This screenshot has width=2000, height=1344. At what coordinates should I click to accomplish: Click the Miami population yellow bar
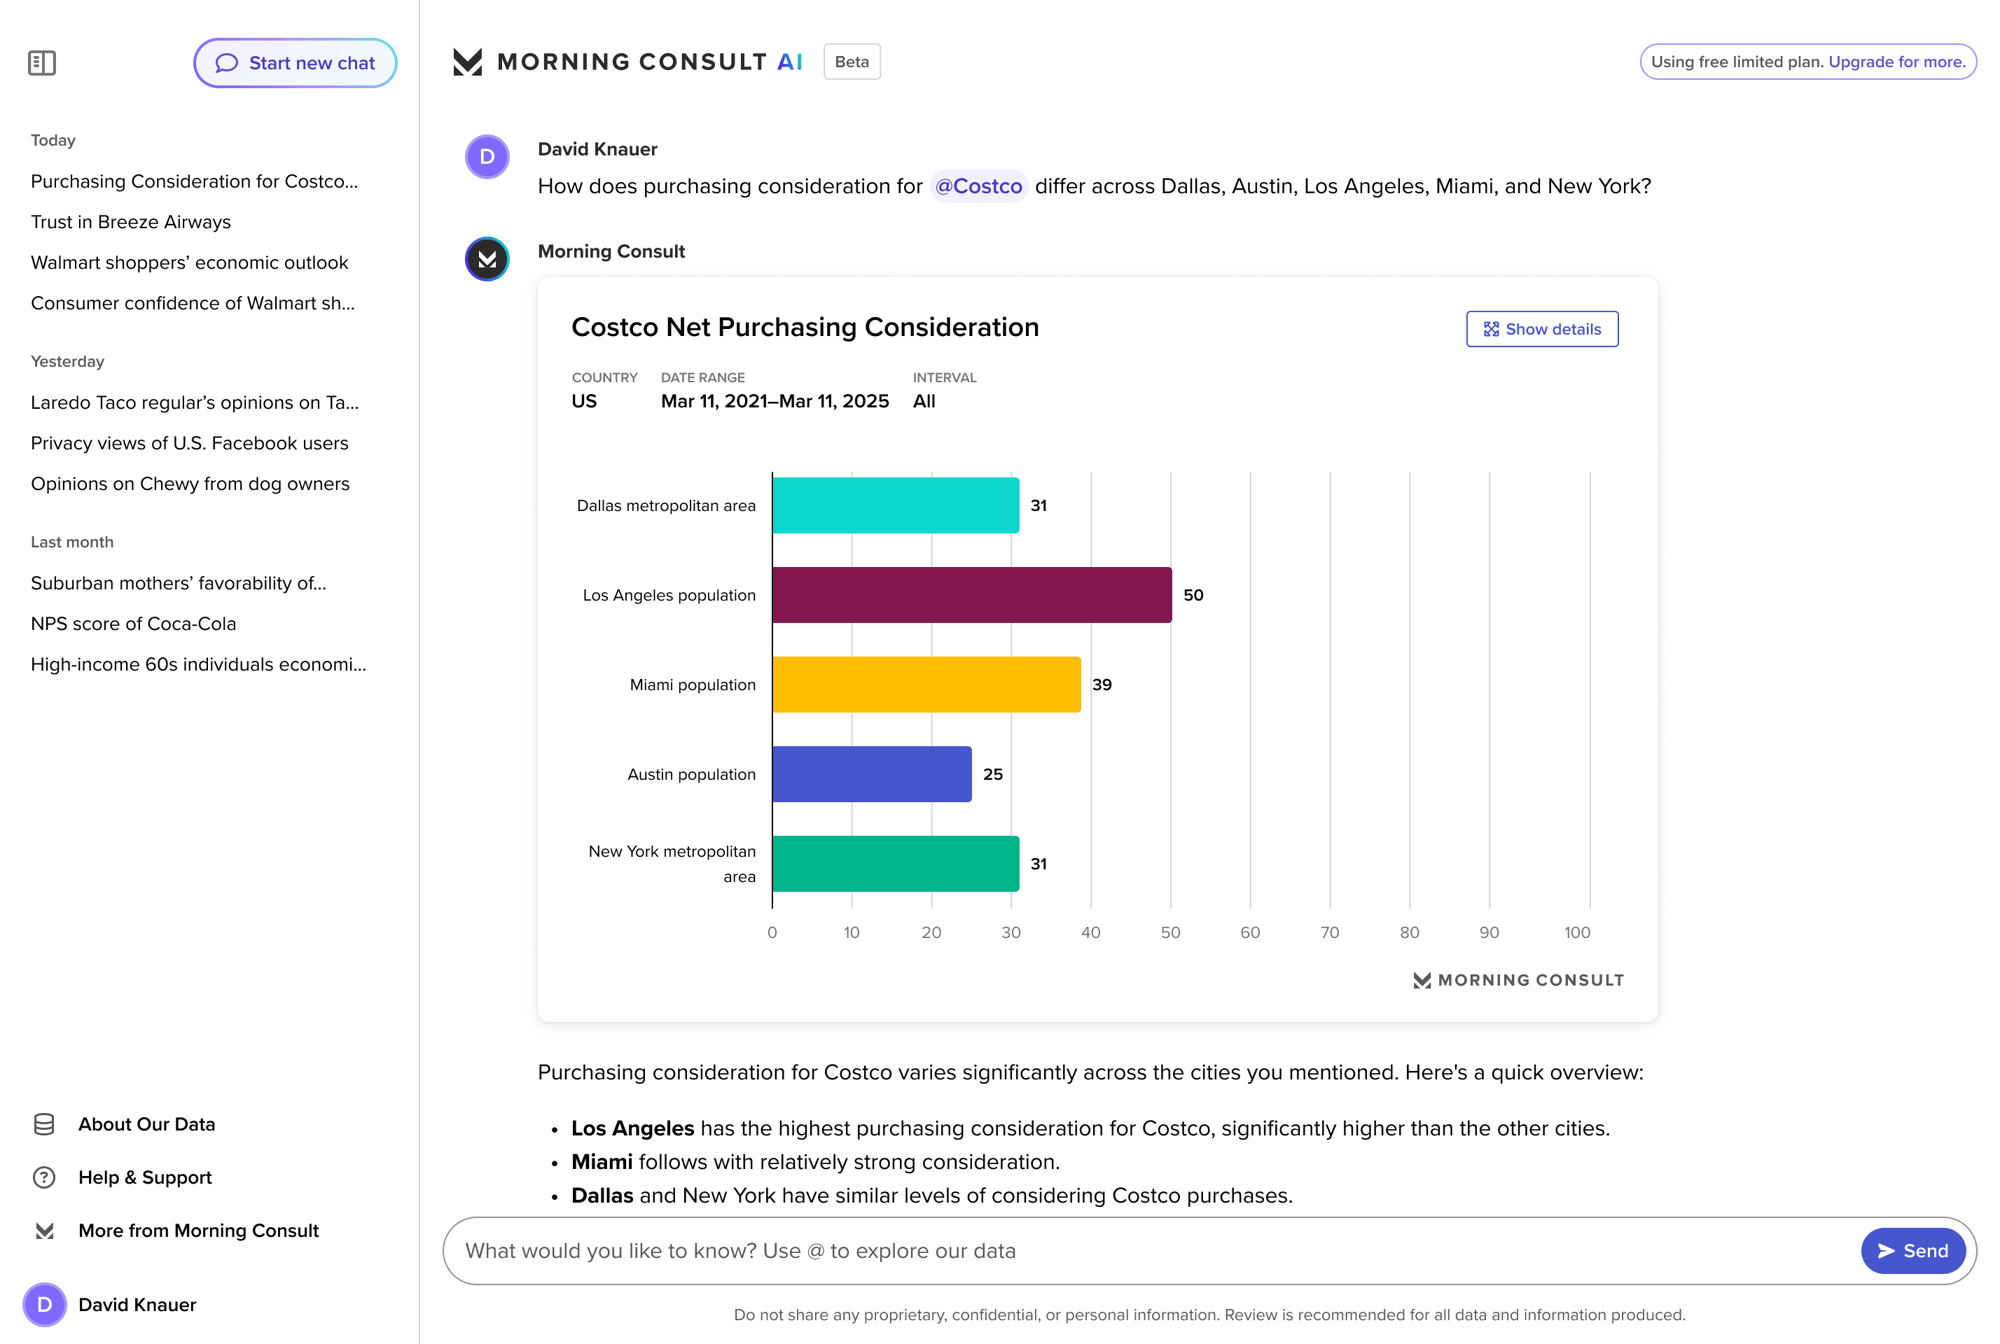coord(927,685)
